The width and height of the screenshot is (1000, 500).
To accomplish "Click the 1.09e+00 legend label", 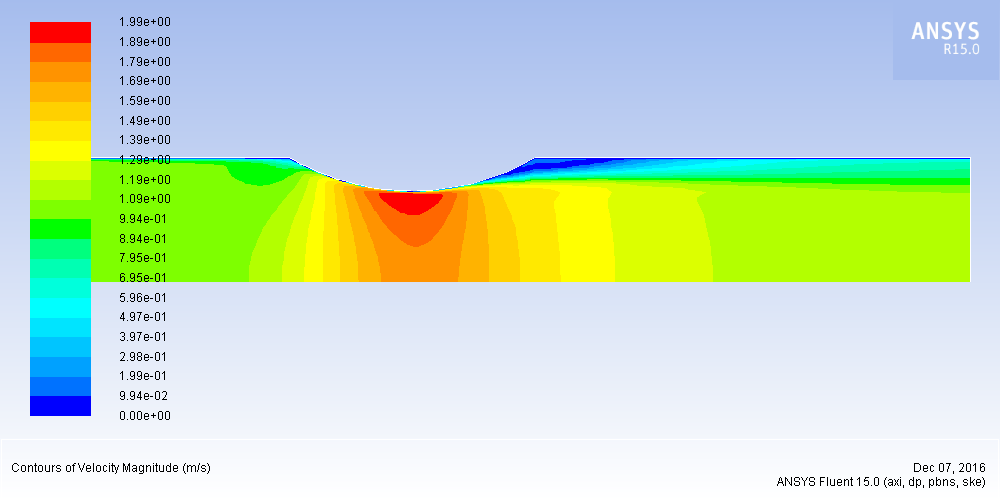I will (145, 199).
